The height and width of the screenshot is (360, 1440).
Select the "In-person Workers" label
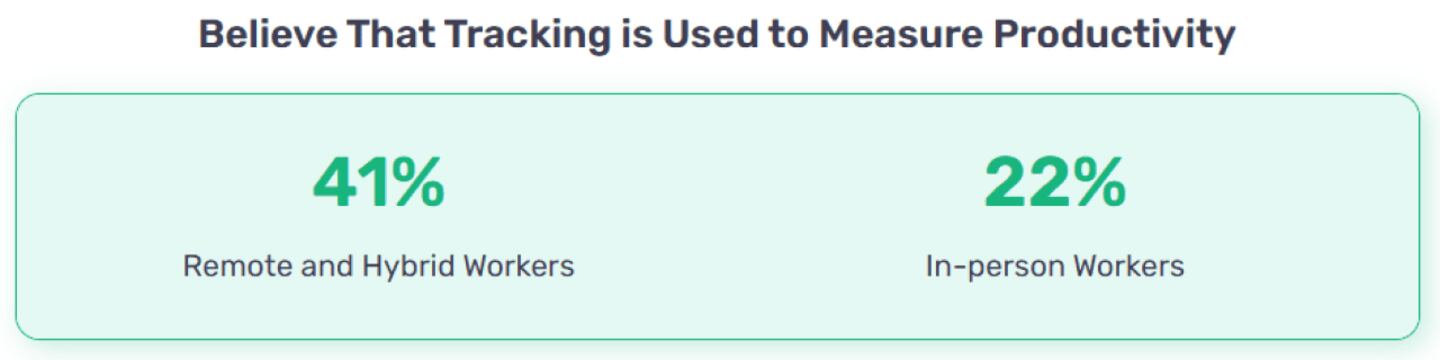pyautogui.click(x=1054, y=266)
